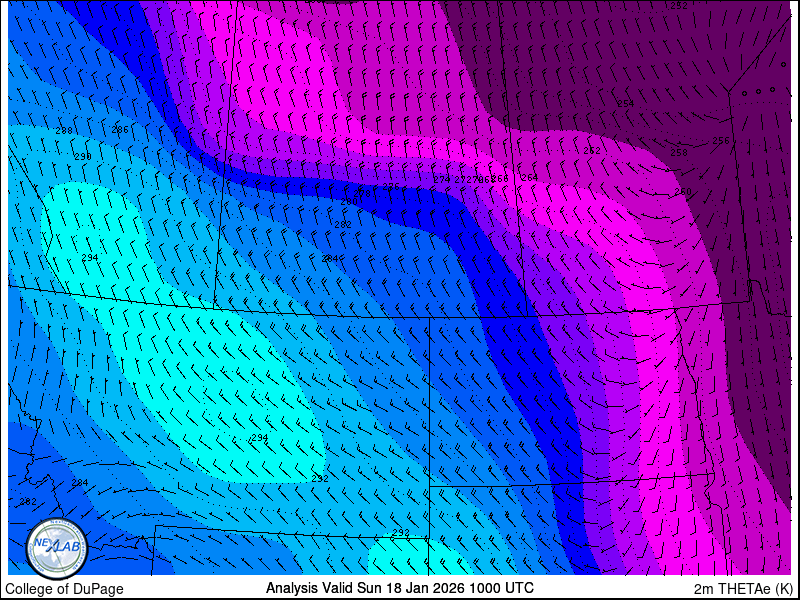Image resolution: width=800 pixels, height=600 pixels.
Task: Click the 274 contour label
Action: 442,180
